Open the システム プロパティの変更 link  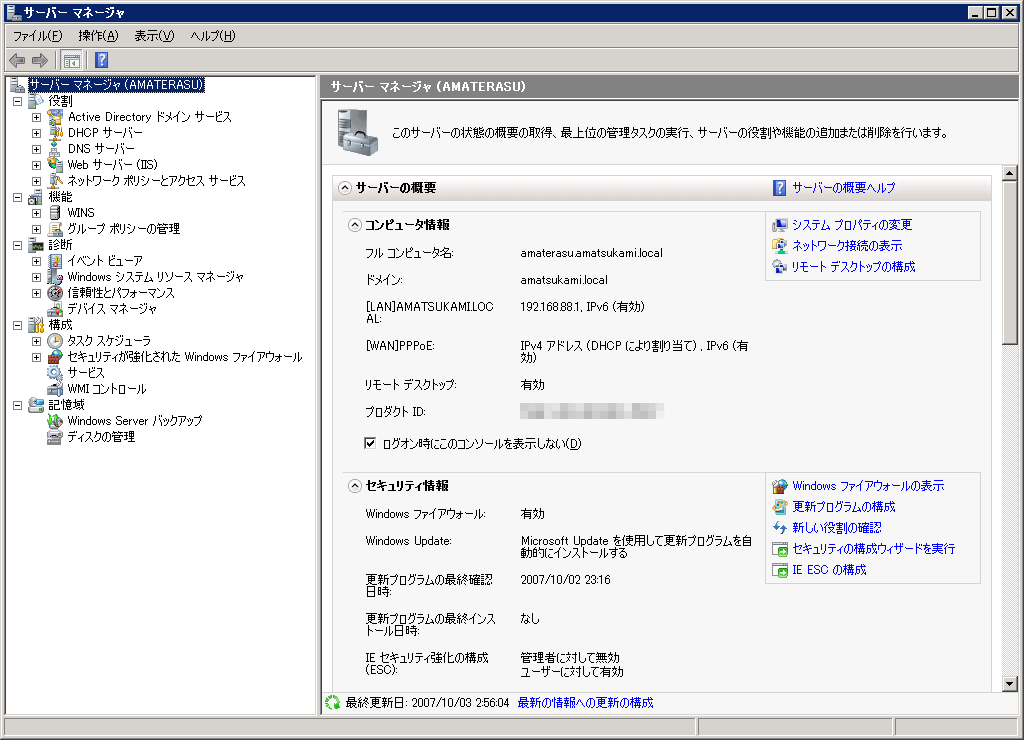pos(851,225)
